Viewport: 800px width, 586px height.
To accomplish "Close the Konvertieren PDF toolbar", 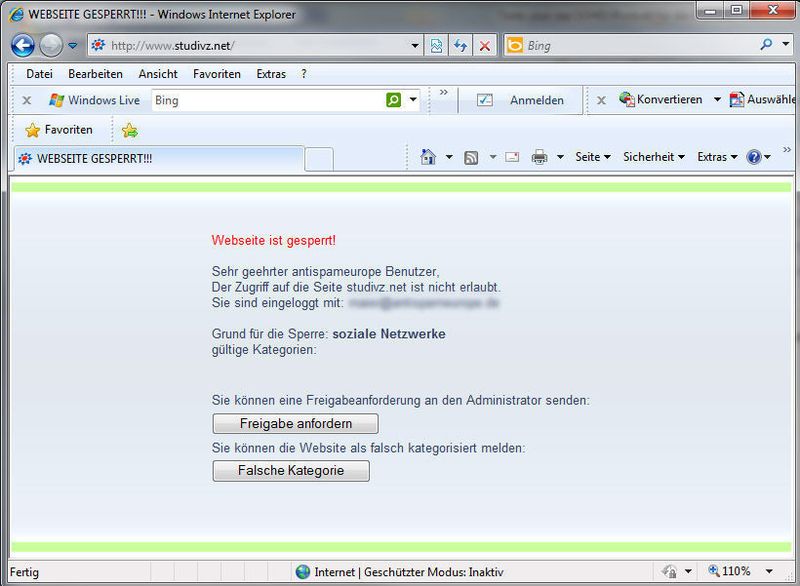I will [x=602, y=100].
